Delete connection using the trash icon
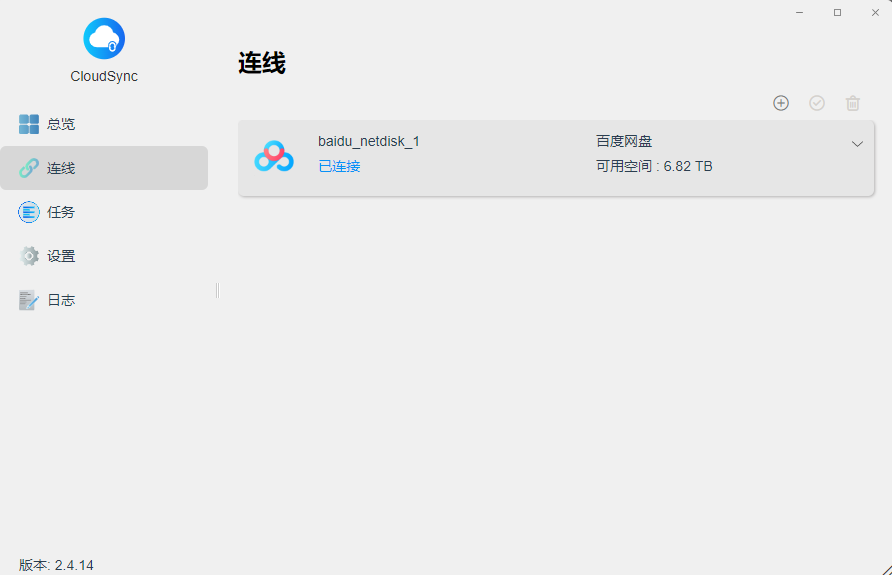The height and width of the screenshot is (575, 892). [853, 103]
